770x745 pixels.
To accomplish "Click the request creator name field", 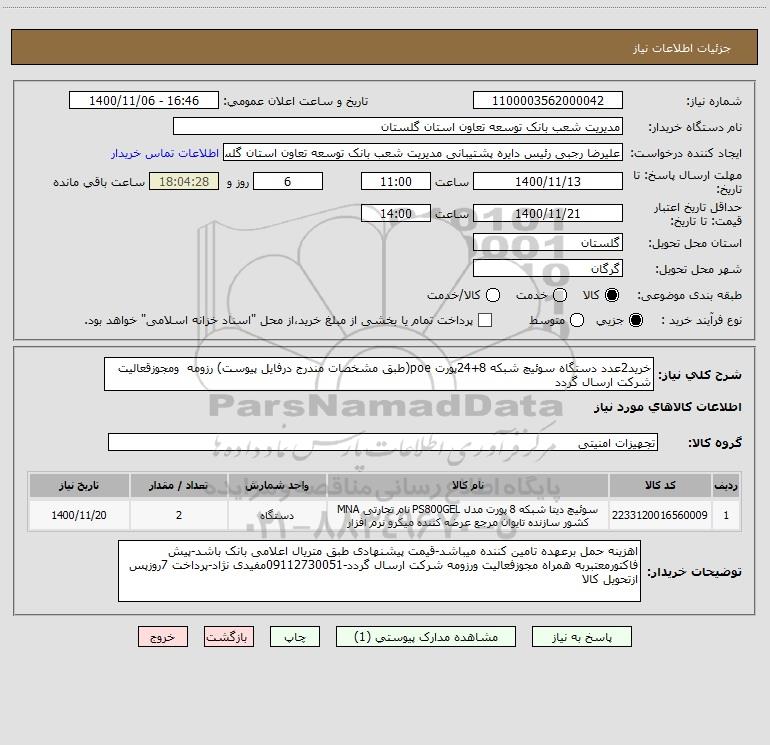I will (423, 153).
